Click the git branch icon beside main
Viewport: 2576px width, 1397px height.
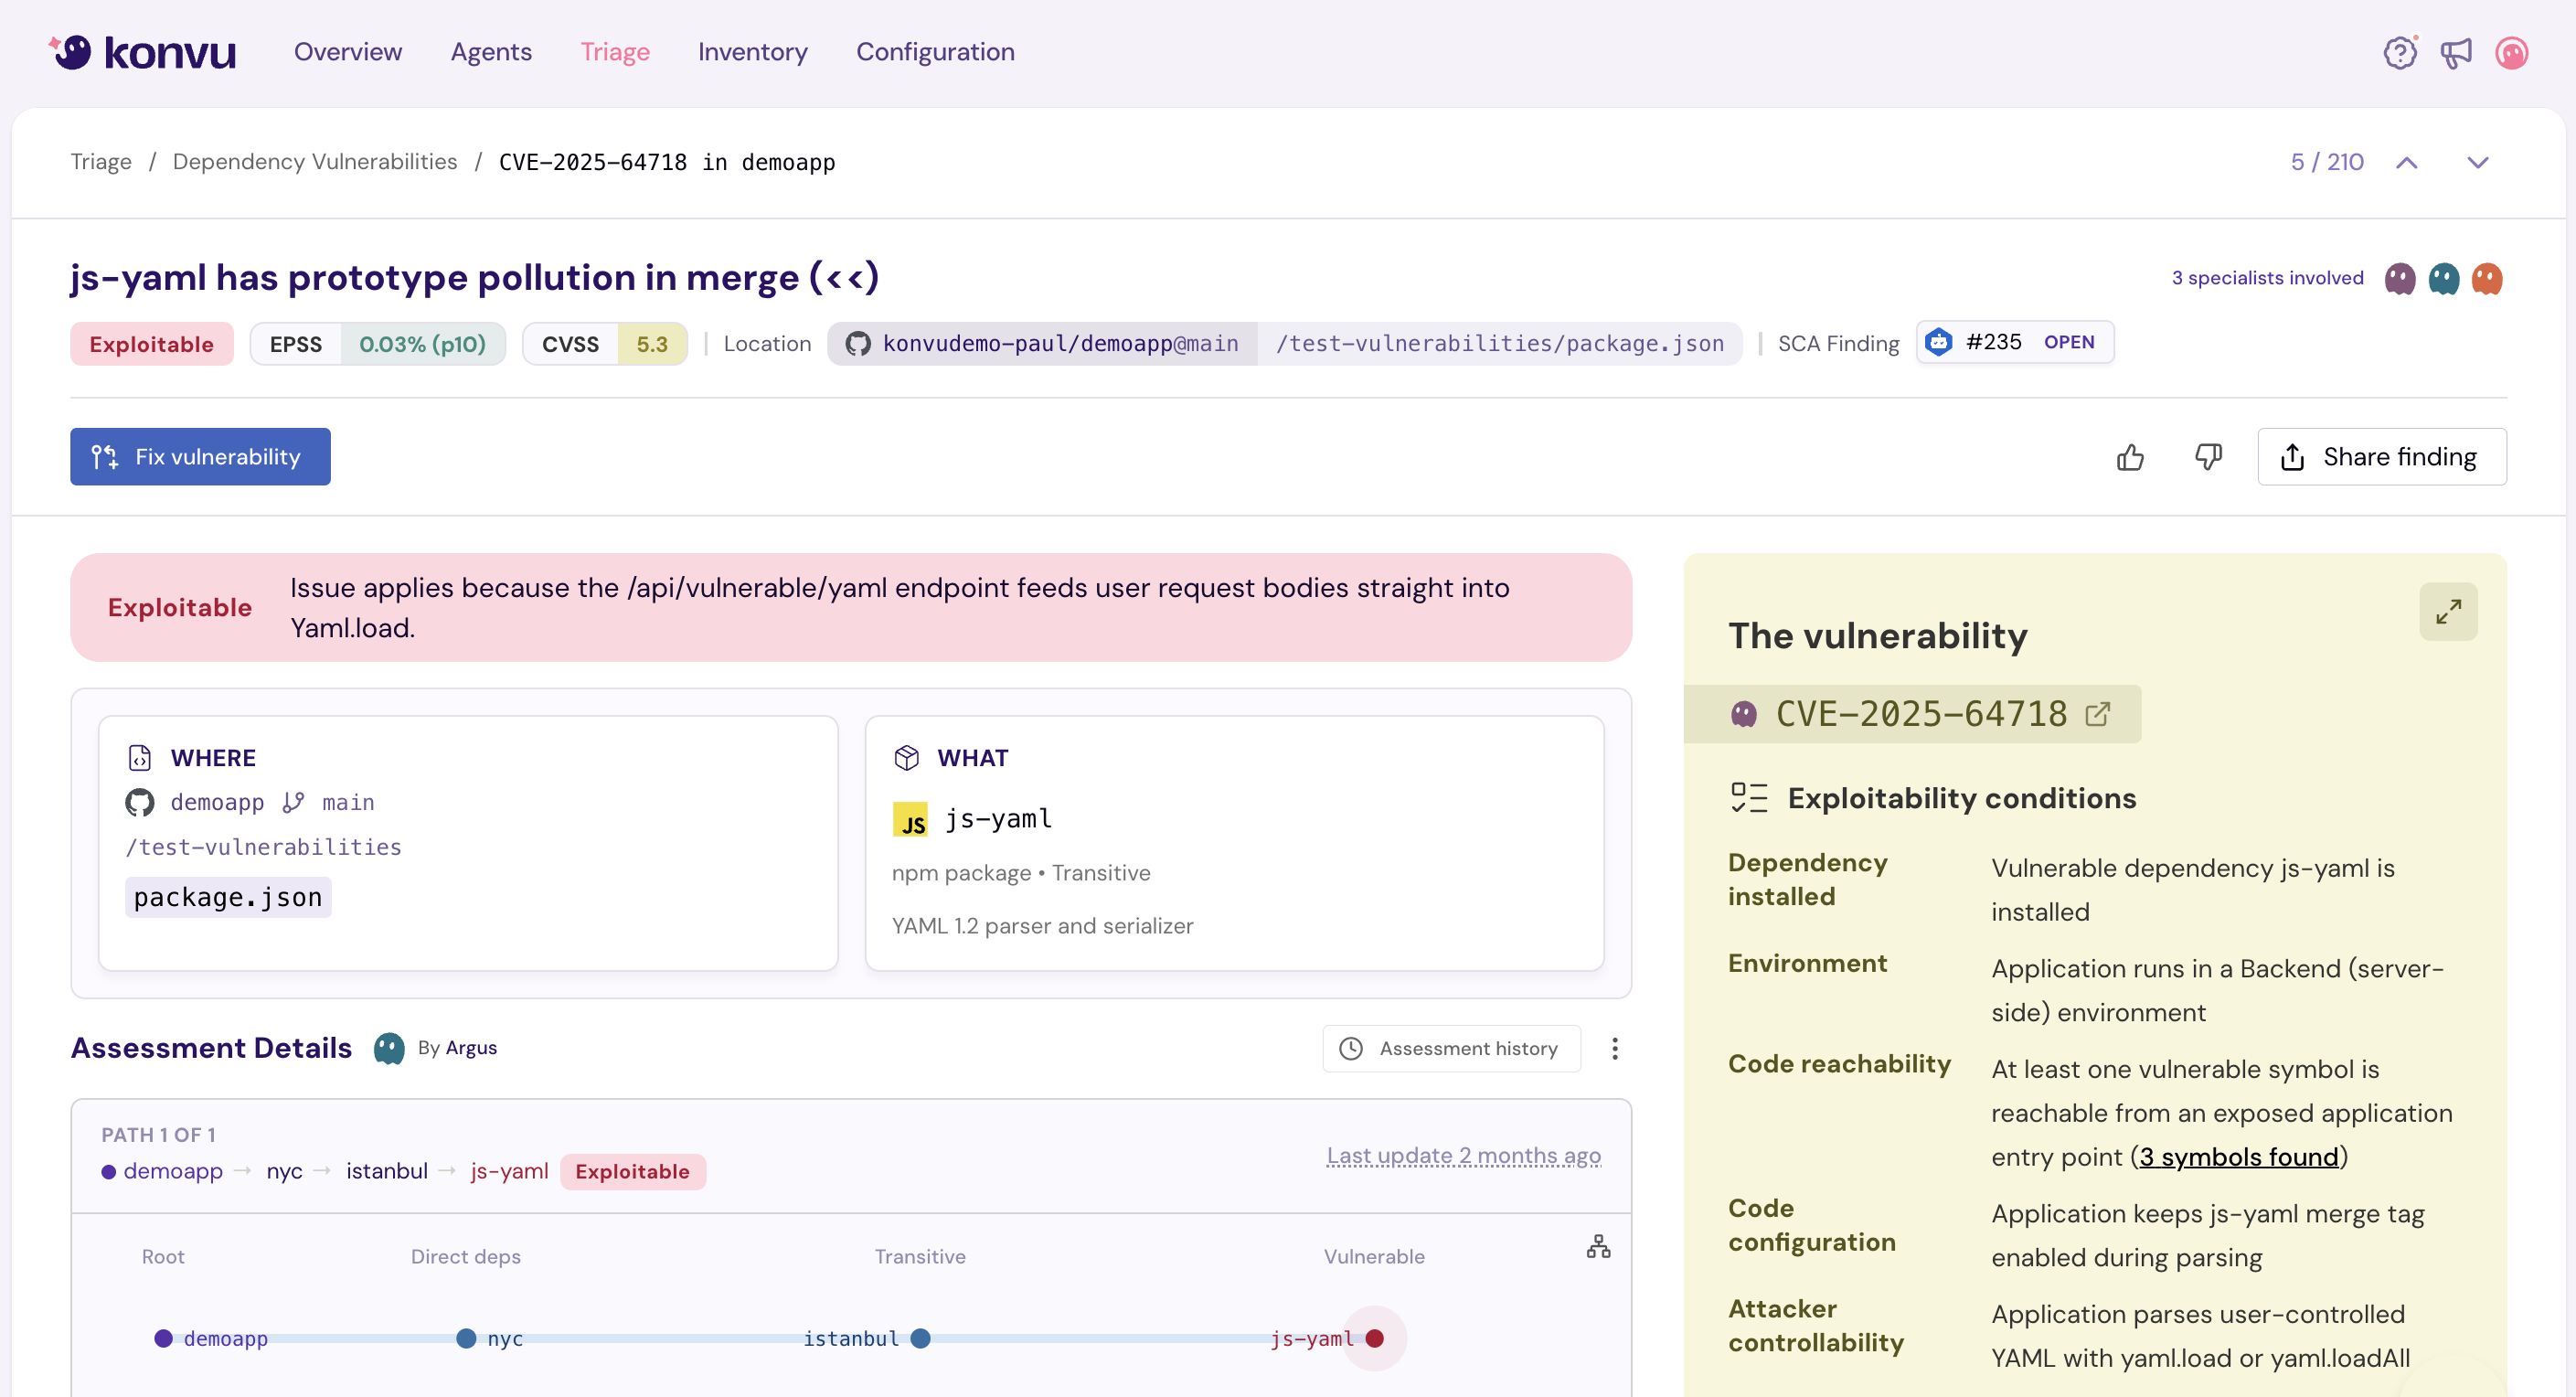tap(293, 802)
